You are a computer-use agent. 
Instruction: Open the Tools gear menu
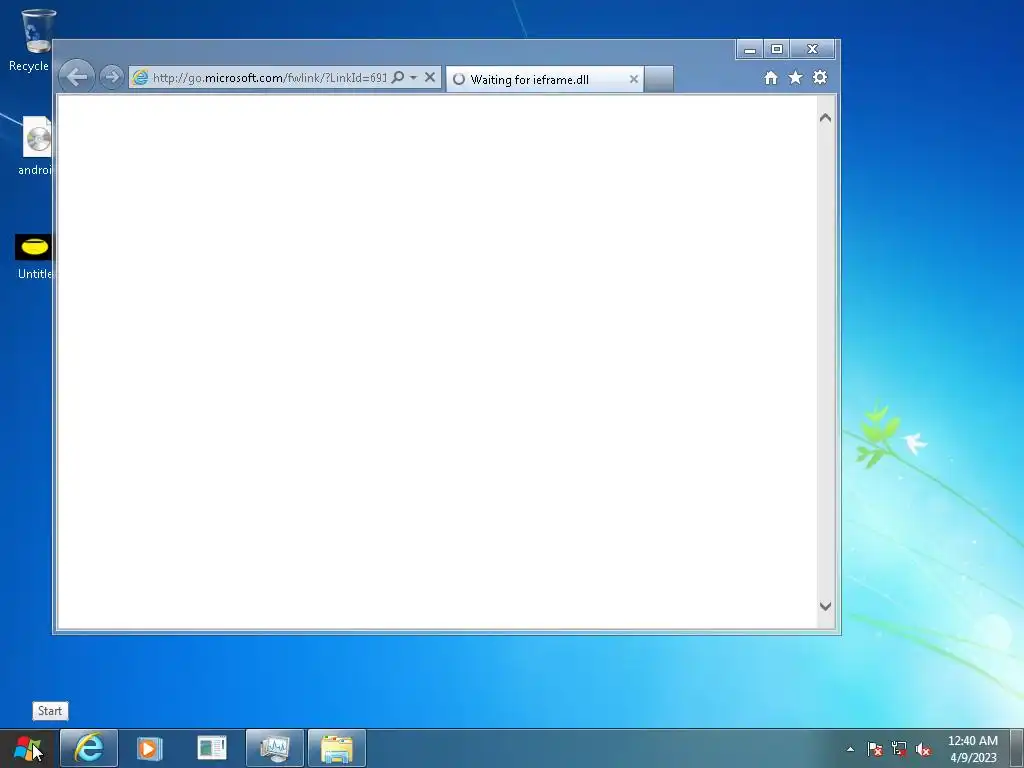click(820, 78)
